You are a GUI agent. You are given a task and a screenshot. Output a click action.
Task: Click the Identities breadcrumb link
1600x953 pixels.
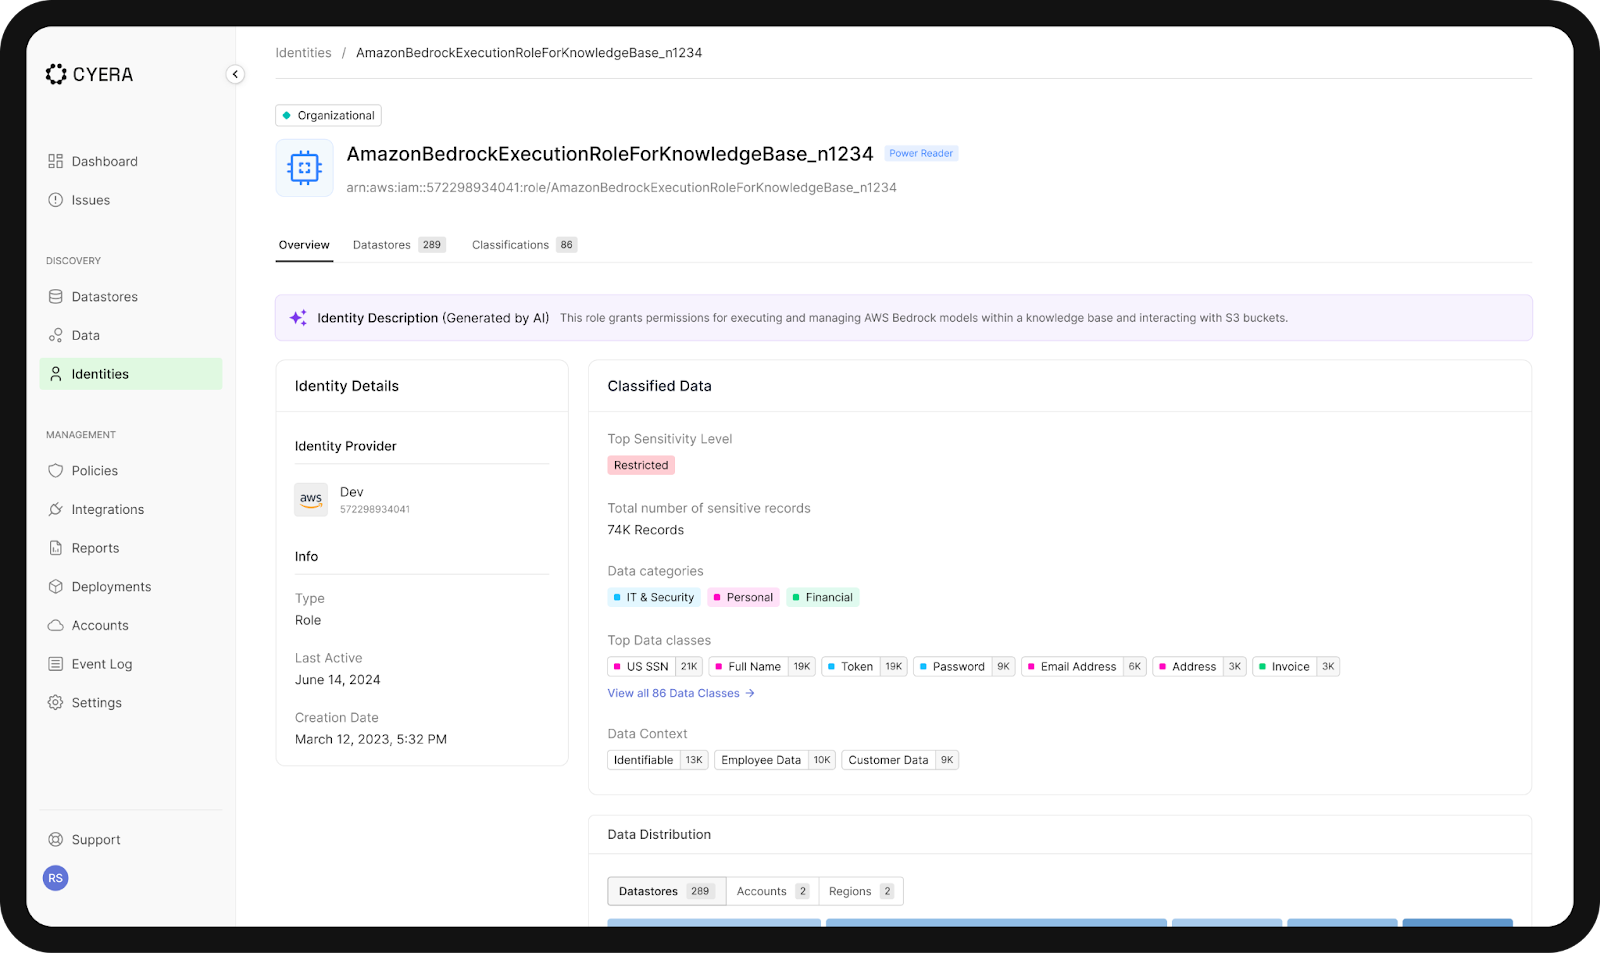(x=303, y=53)
